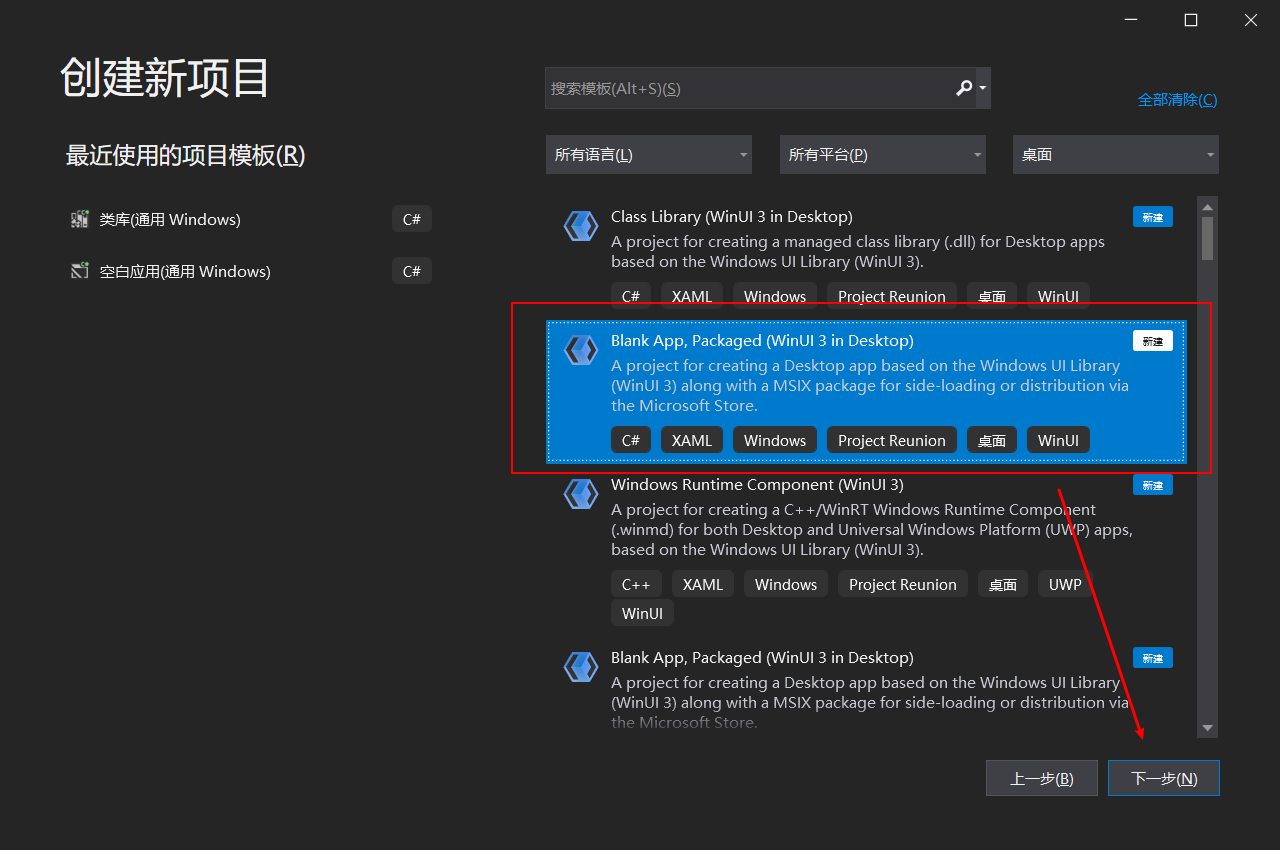Click 桌面 tag under Windows Runtime Component
The image size is (1280, 850).
pos(1003,584)
